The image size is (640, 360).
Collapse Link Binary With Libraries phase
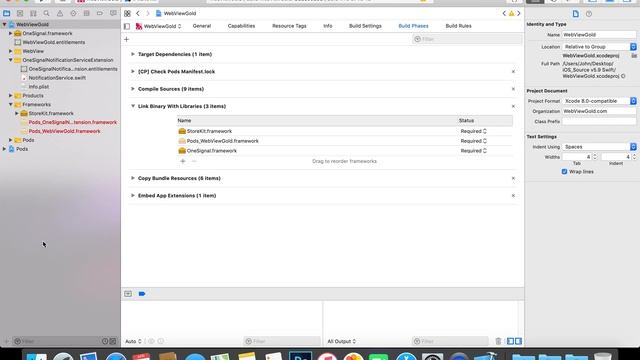(x=133, y=106)
